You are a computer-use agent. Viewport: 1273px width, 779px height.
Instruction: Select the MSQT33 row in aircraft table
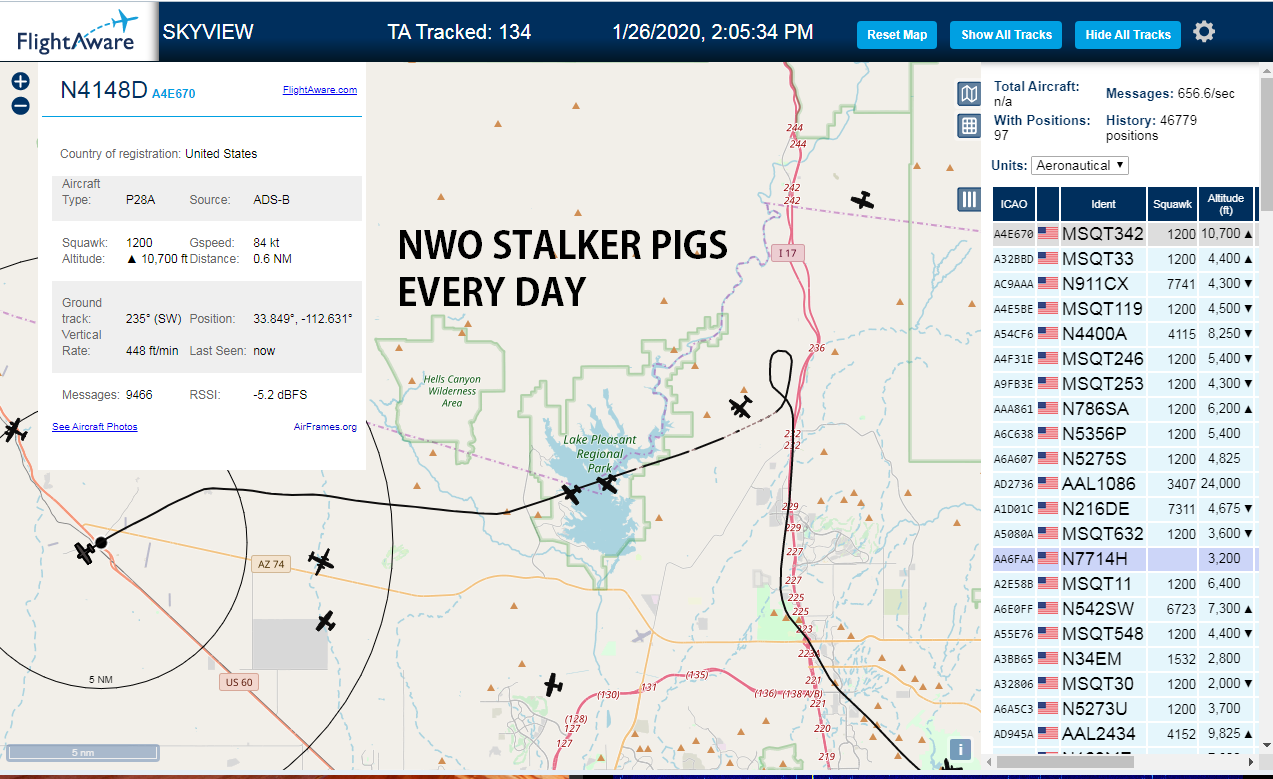[x=1125, y=259]
